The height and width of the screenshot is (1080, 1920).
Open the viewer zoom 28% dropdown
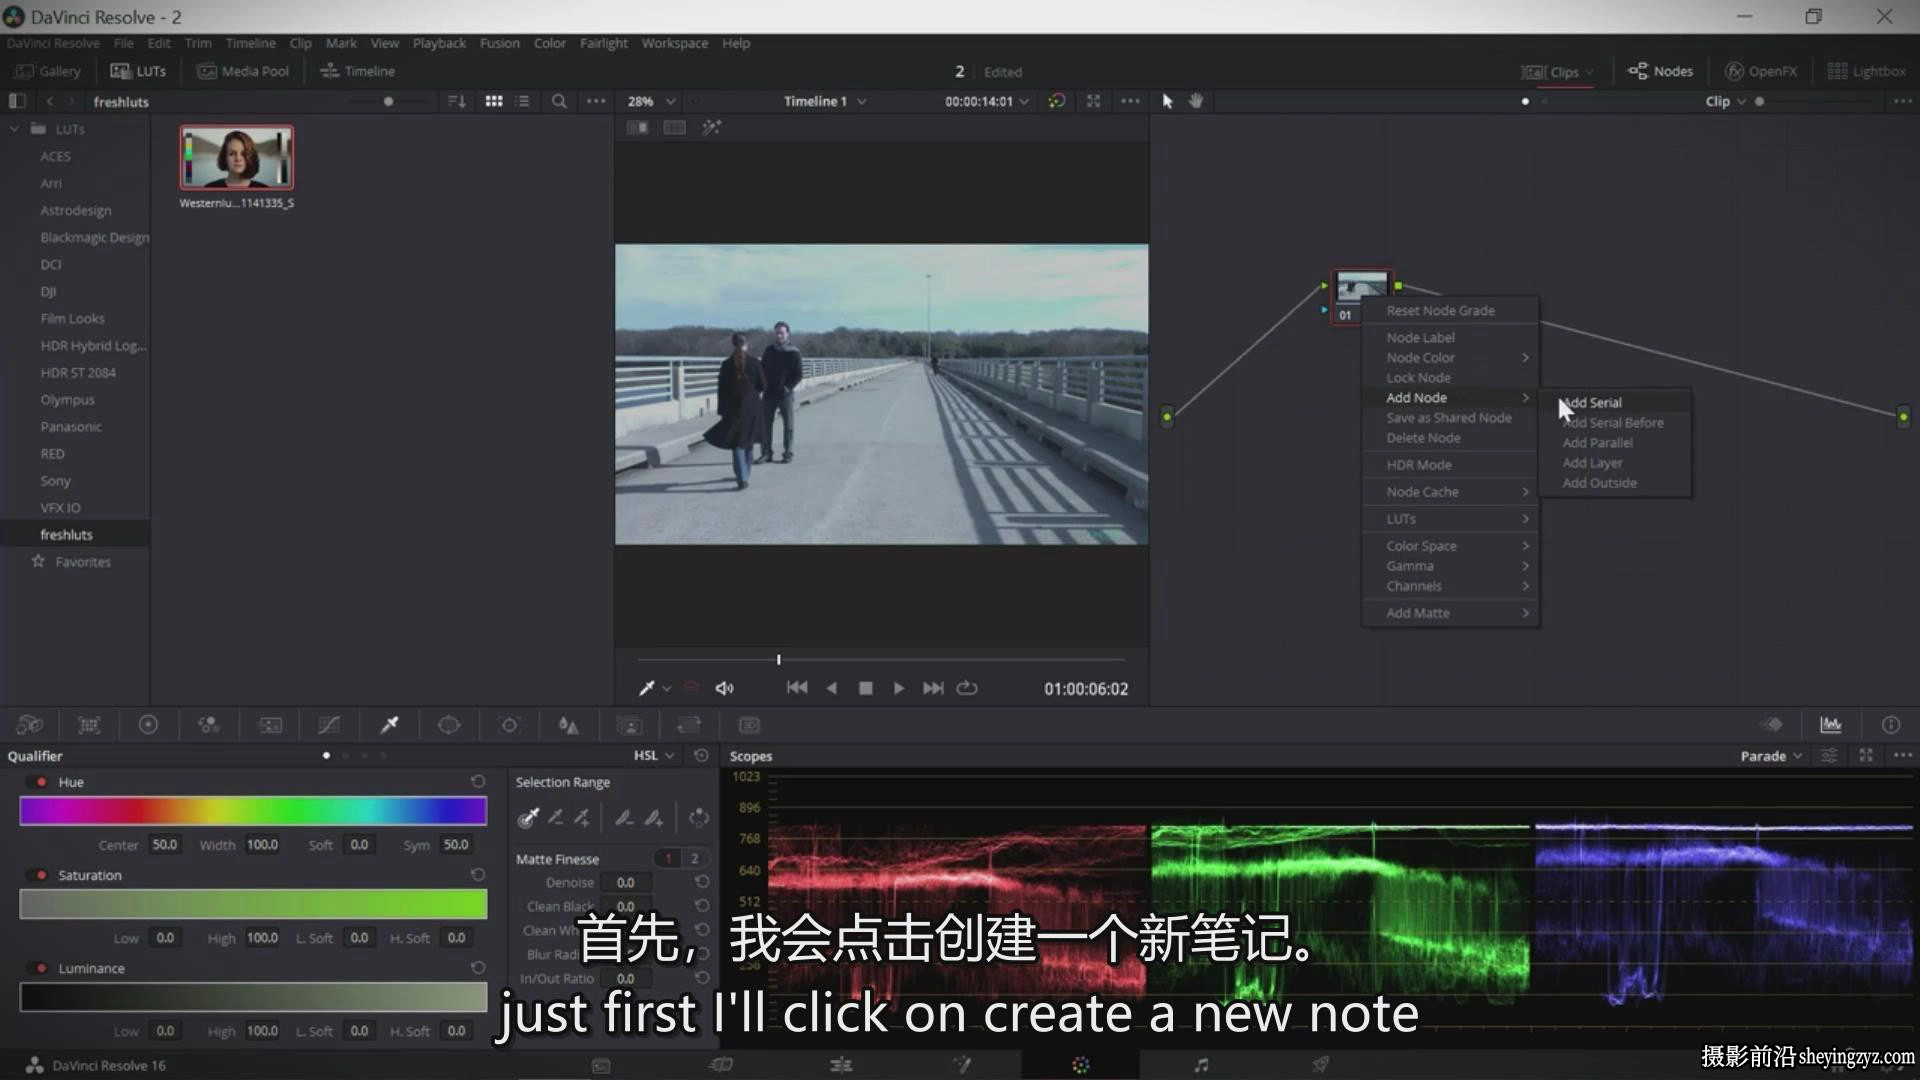(x=651, y=101)
